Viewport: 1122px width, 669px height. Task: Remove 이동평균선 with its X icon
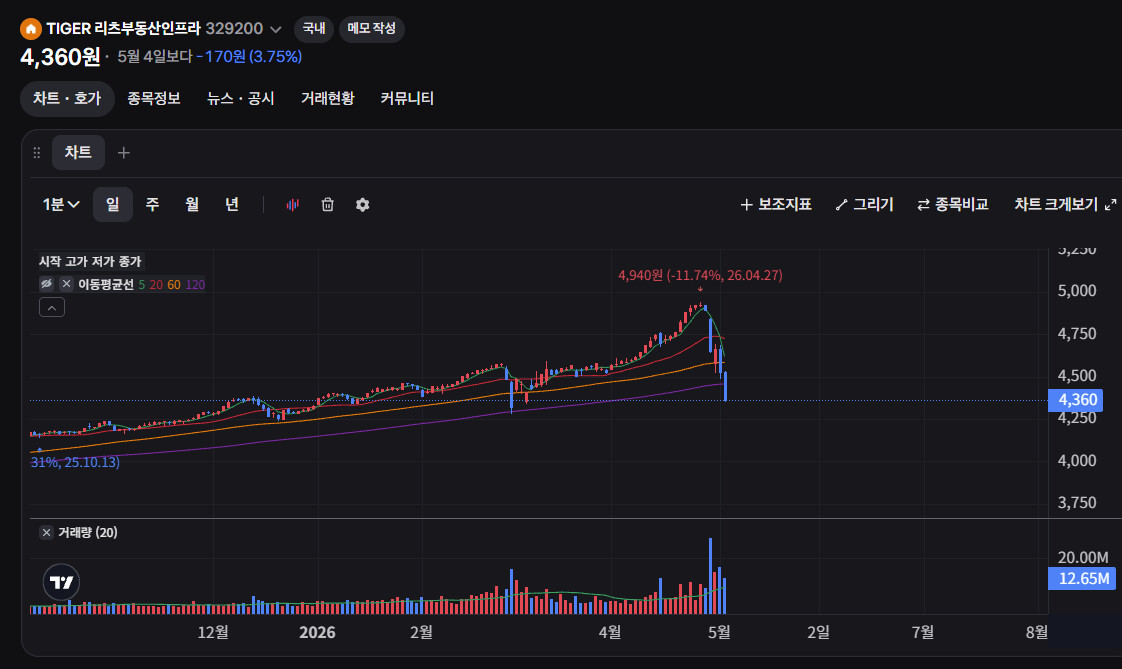click(x=67, y=284)
